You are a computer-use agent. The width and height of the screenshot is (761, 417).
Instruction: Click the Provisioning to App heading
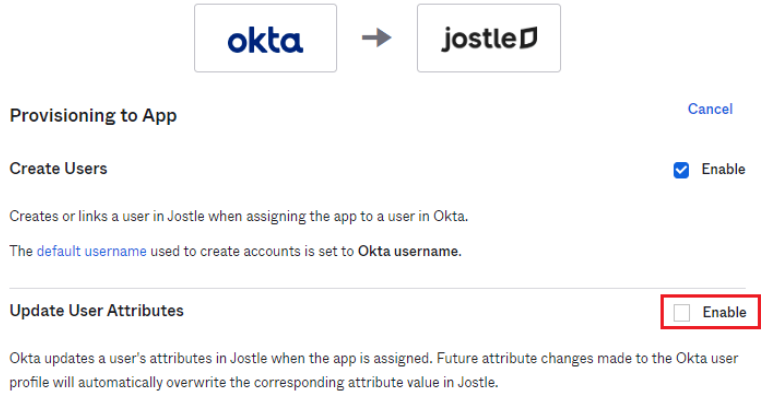pyautogui.click(x=93, y=116)
